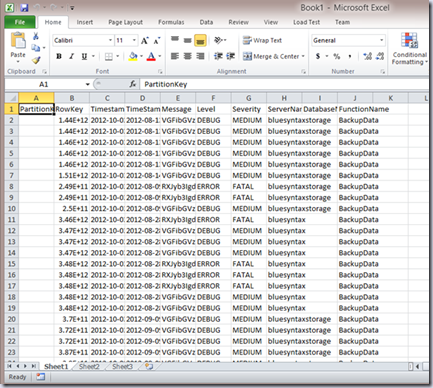This screenshot has width=433, height=388.
Task: Increase font size with Grow Font
Action: pyautogui.click(x=144, y=41)
